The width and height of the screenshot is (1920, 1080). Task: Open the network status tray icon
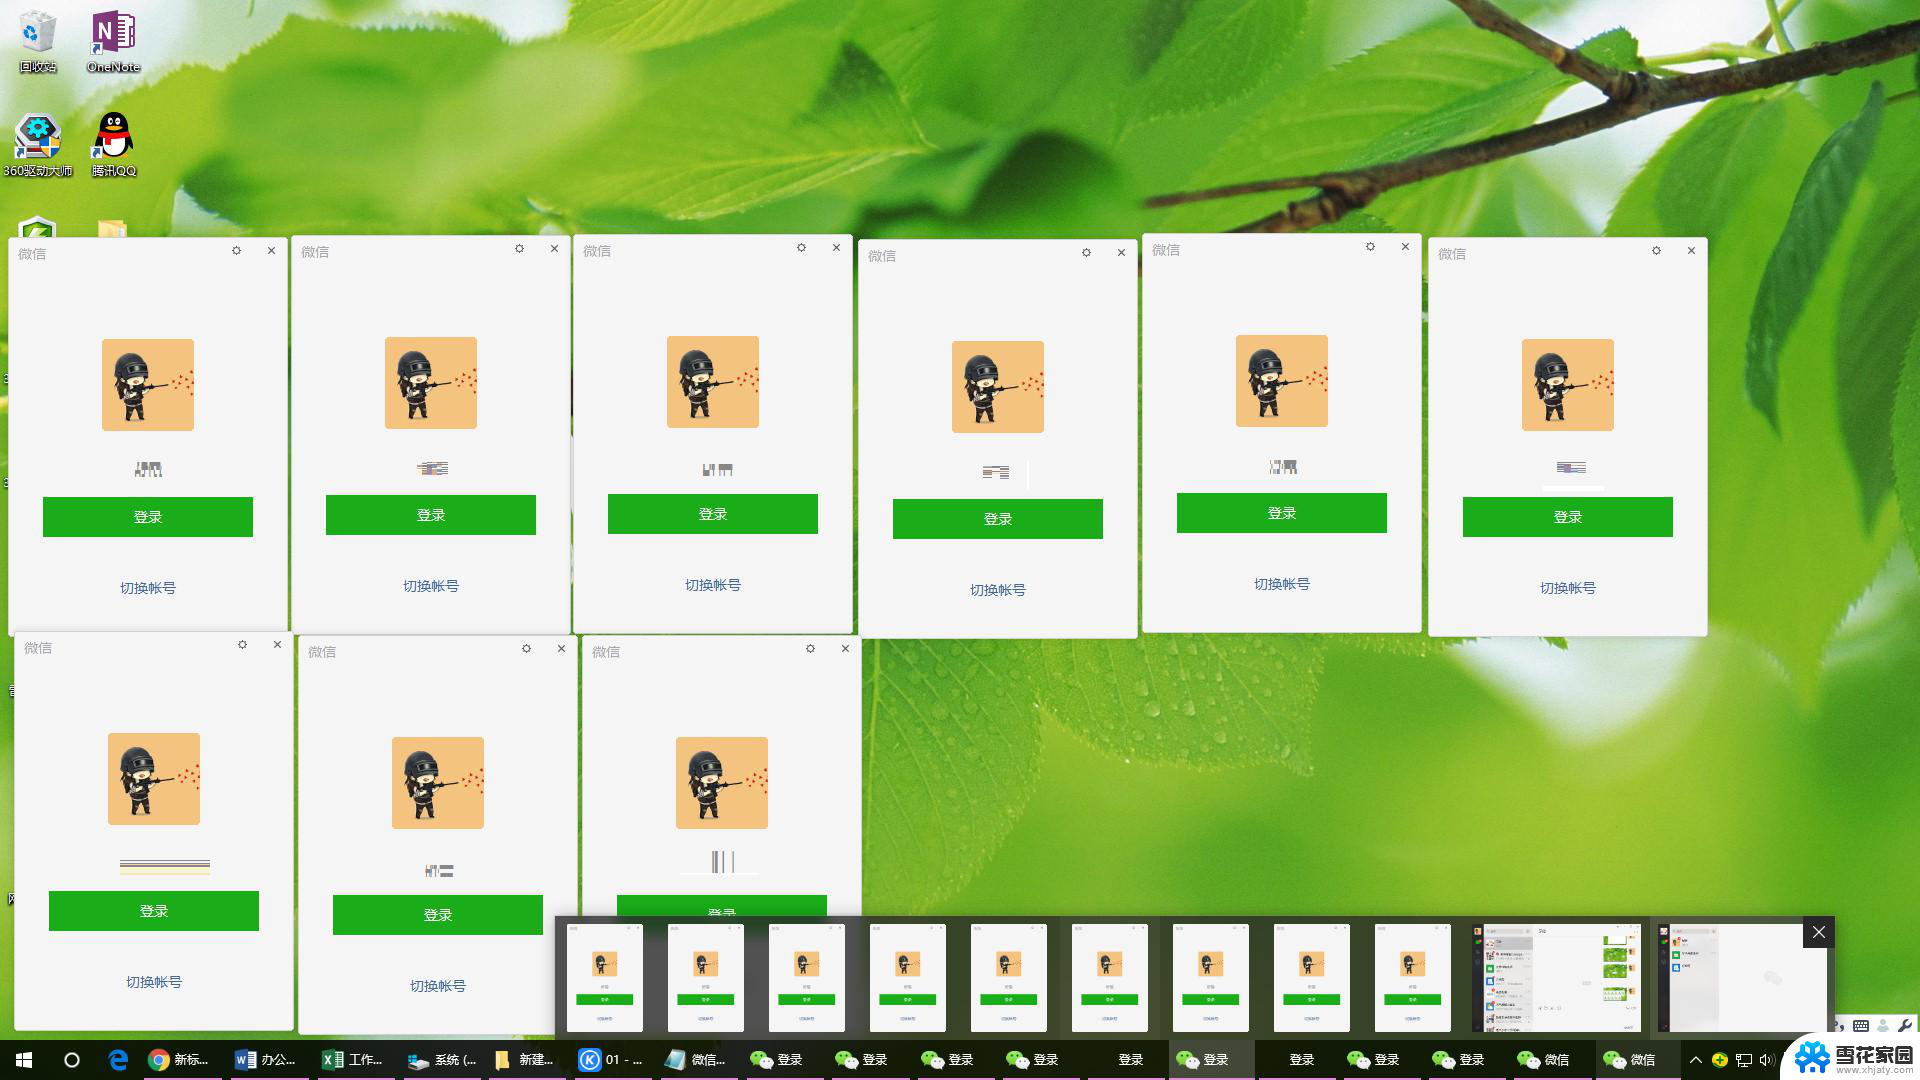[1744, 1060]
